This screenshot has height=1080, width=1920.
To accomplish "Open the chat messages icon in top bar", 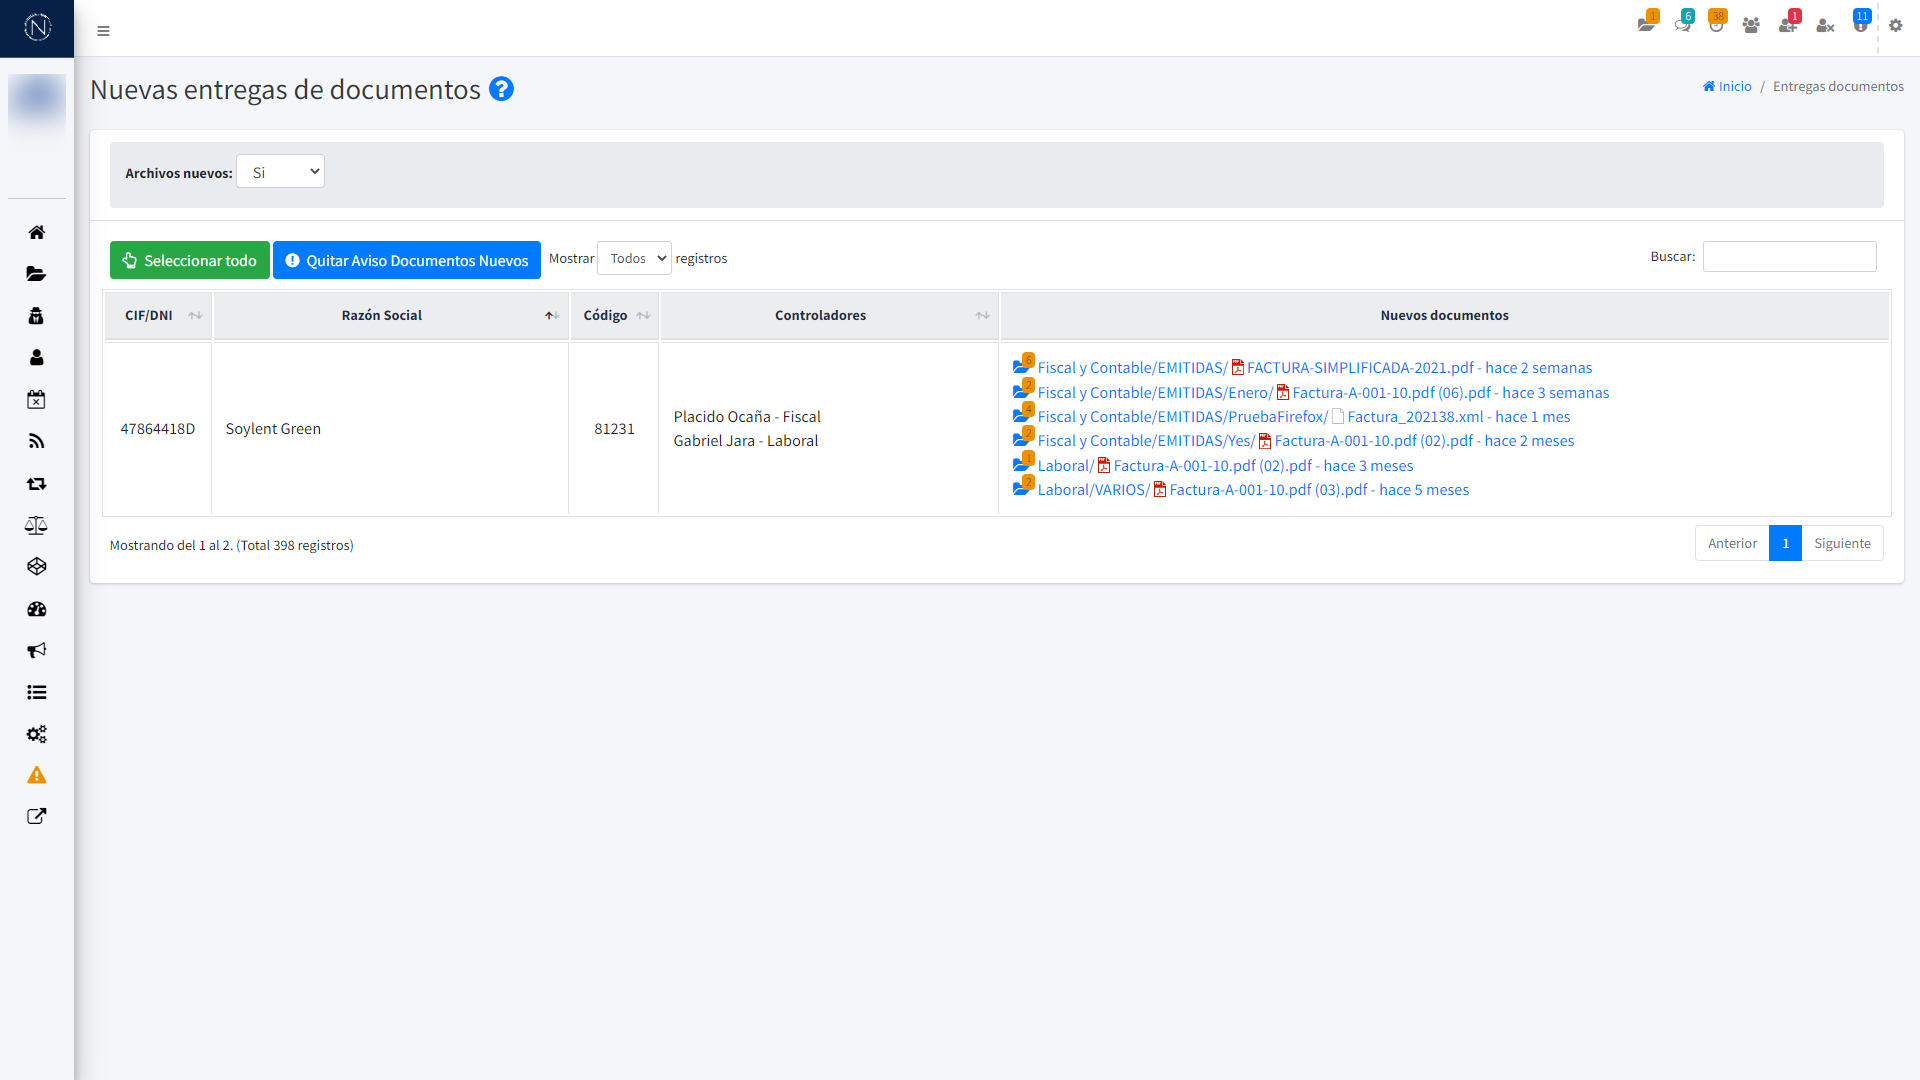I will pos(1682,25).
